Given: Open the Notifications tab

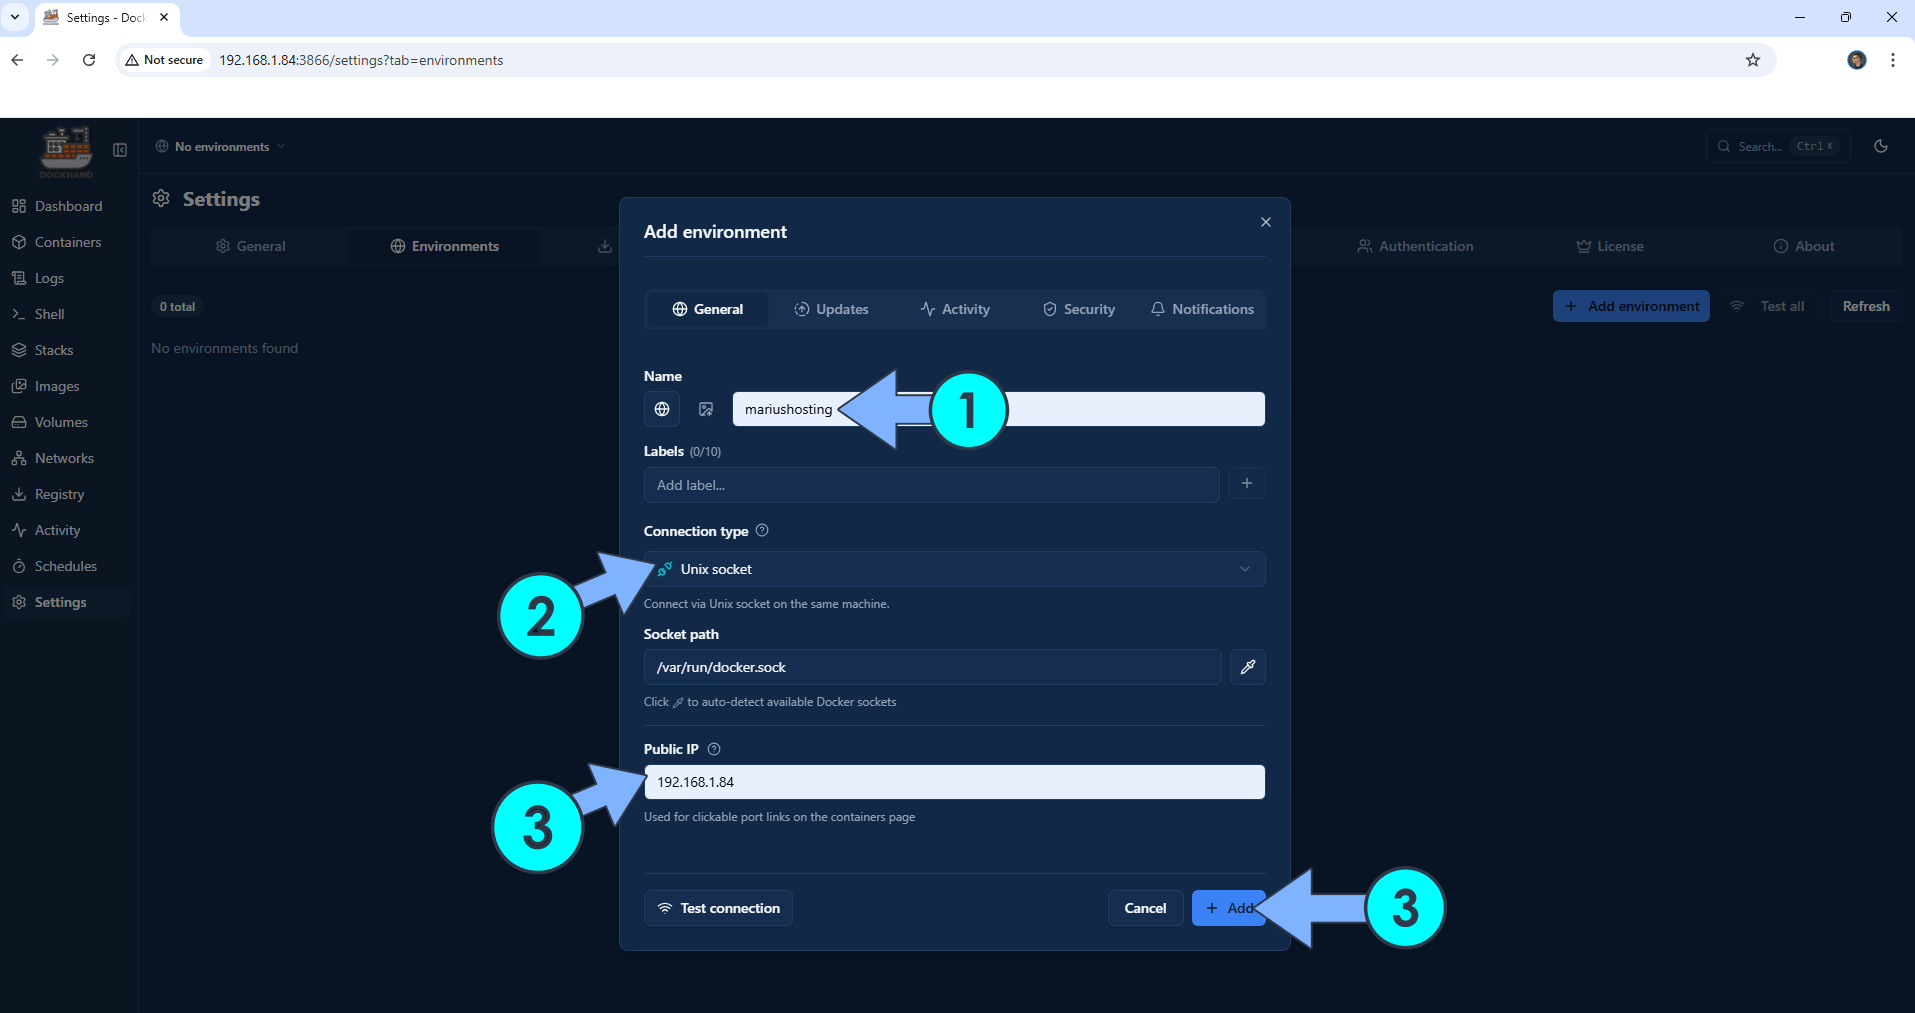Looking at the screenshot, I should (1202, 309).
